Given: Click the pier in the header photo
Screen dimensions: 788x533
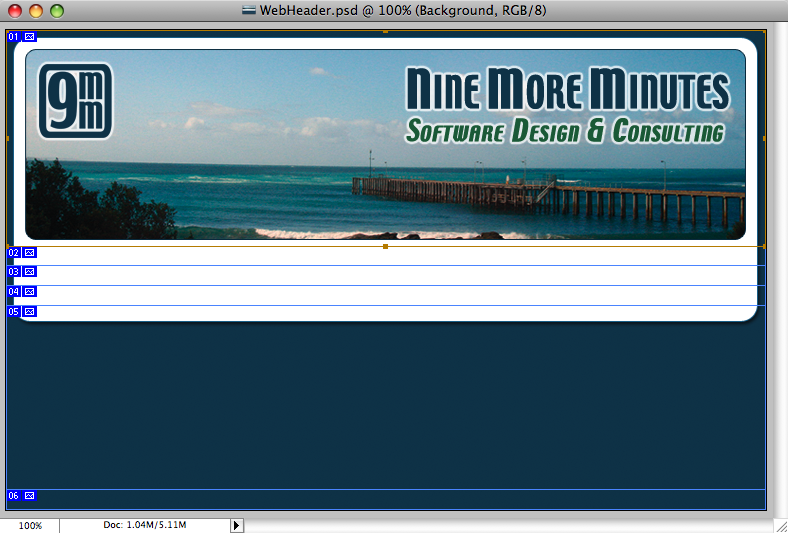Looking at the screenshot, I should tap(548, 197).
